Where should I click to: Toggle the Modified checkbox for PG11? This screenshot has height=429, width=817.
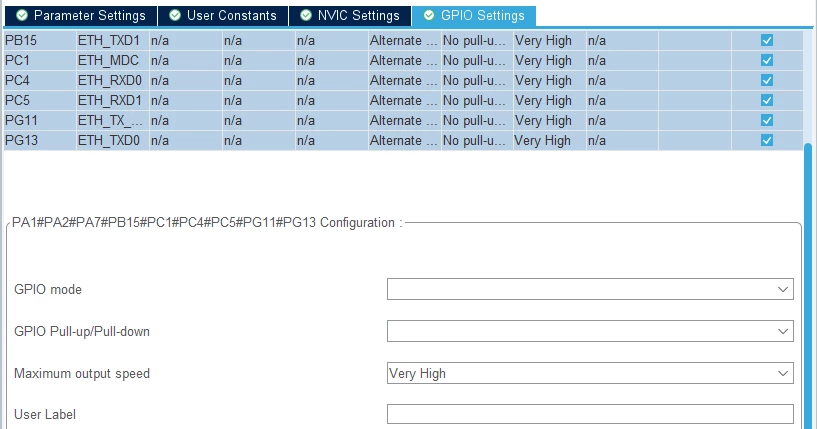point(766,120)
